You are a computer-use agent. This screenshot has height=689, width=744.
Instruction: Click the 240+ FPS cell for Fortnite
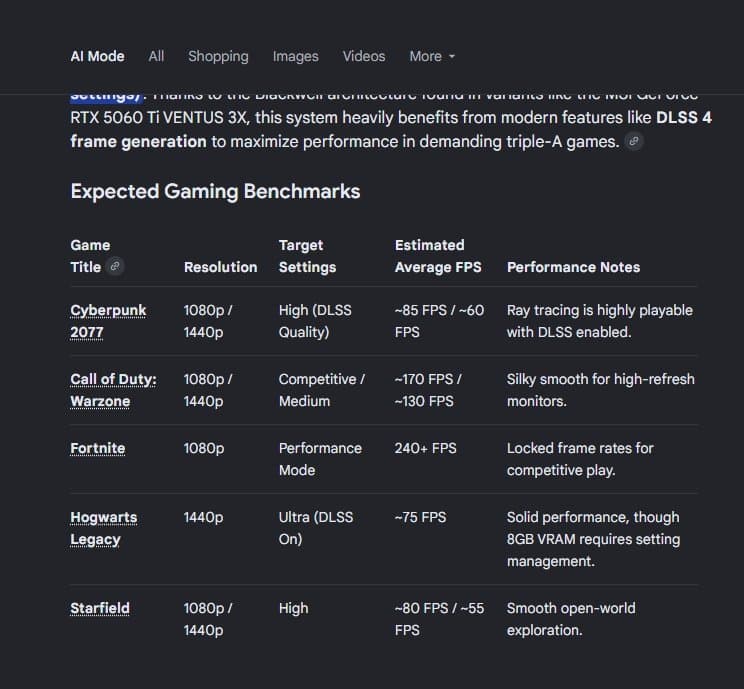pyautogui.click(x=426, y=448)
